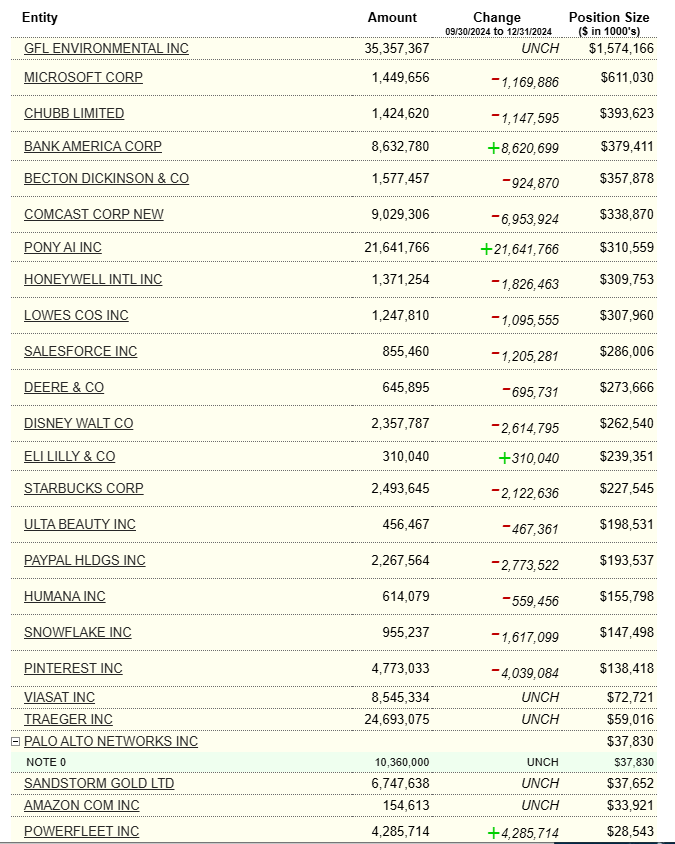Collapse the Palo Alto Networks Inc row

[16, 742]
